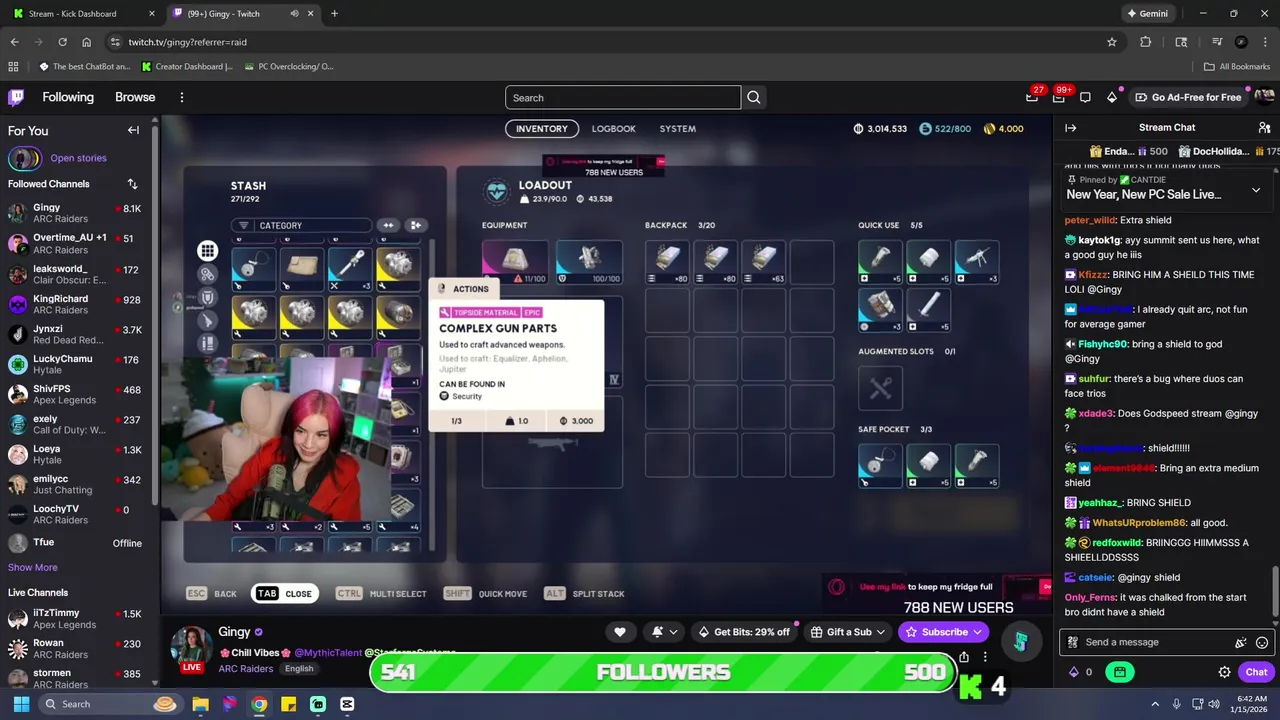Open the PC Overclocking bookmark
Viewport: 1280px width, 720px height.
288,67
